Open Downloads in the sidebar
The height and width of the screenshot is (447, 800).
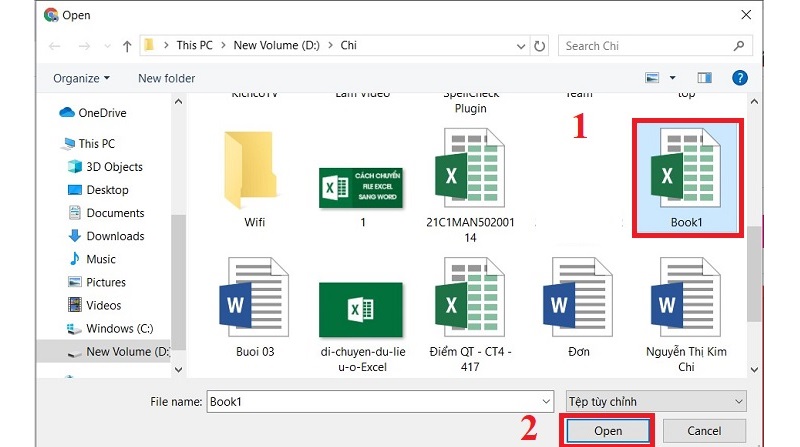coord(106,236)
